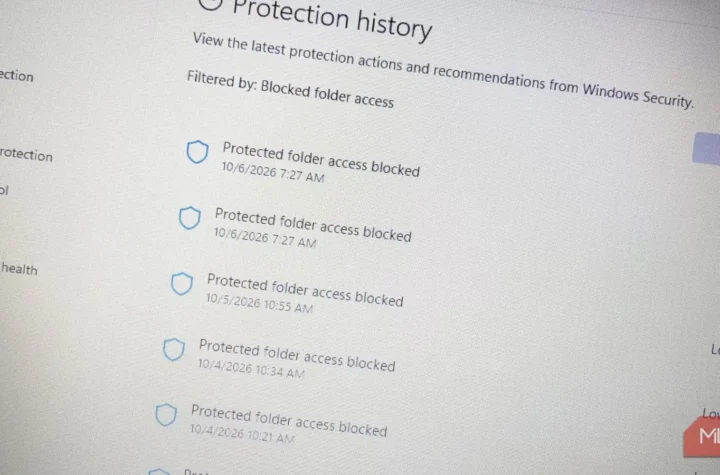Click shield icon of topmost 10/6/2026 7:27 AM entry
The image size is (720, 475).
tap(197, 152)
